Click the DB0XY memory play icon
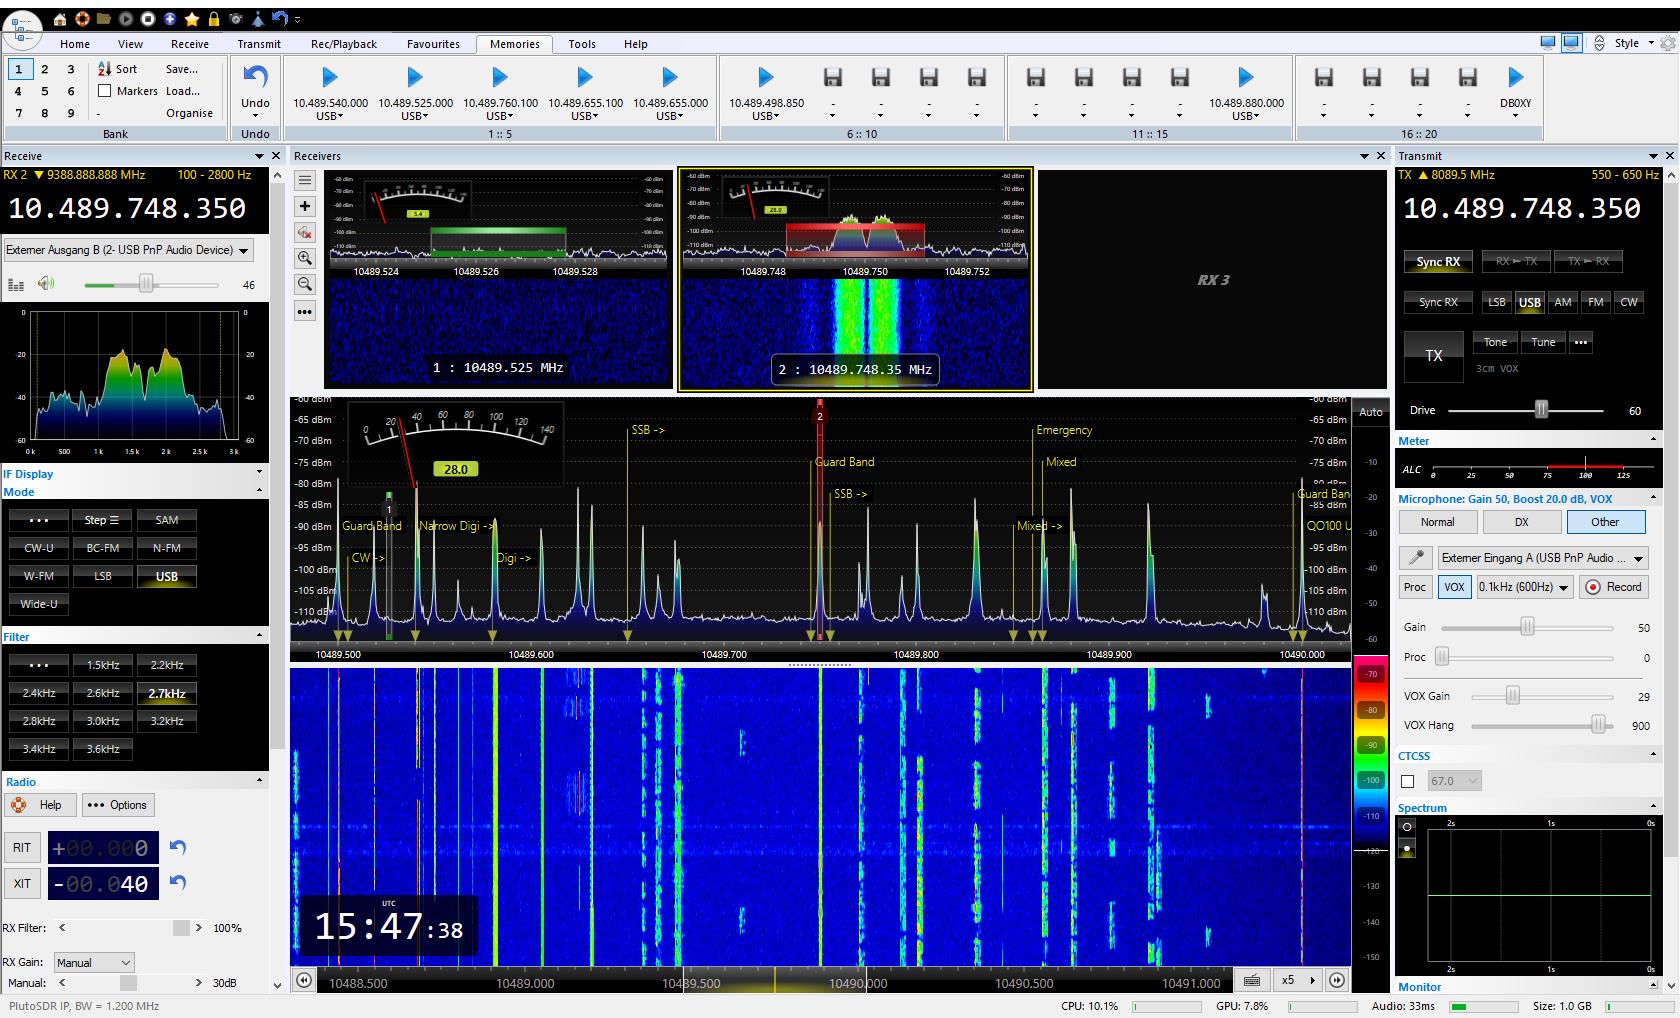The height and width of the screenshot is (1018, 1680). 1515,77
